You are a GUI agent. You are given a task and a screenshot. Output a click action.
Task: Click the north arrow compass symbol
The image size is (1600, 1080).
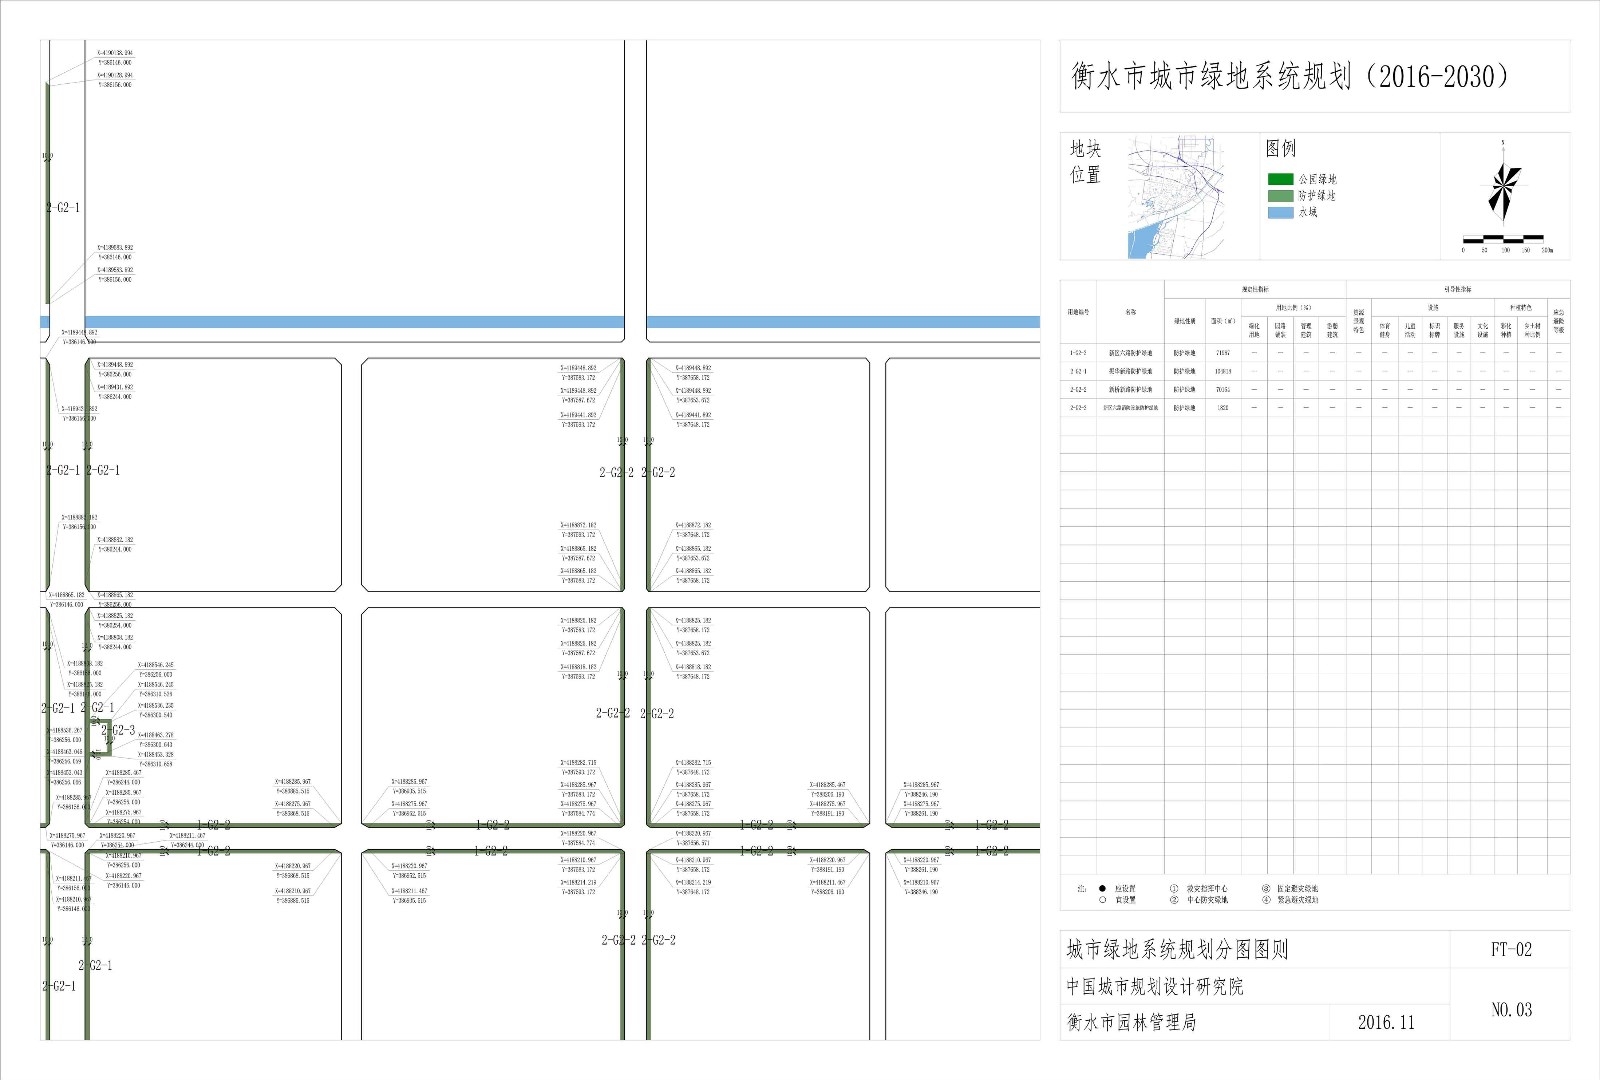pos(1502,188)
